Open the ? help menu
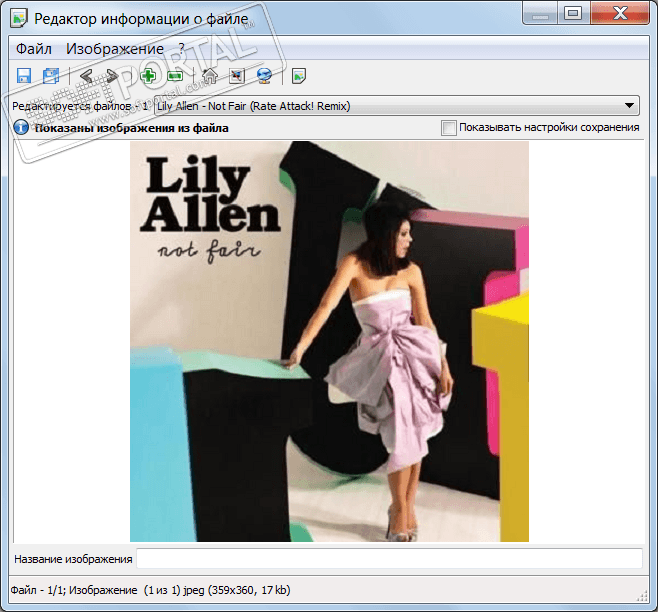658x612 pixels. click(181, 49)
